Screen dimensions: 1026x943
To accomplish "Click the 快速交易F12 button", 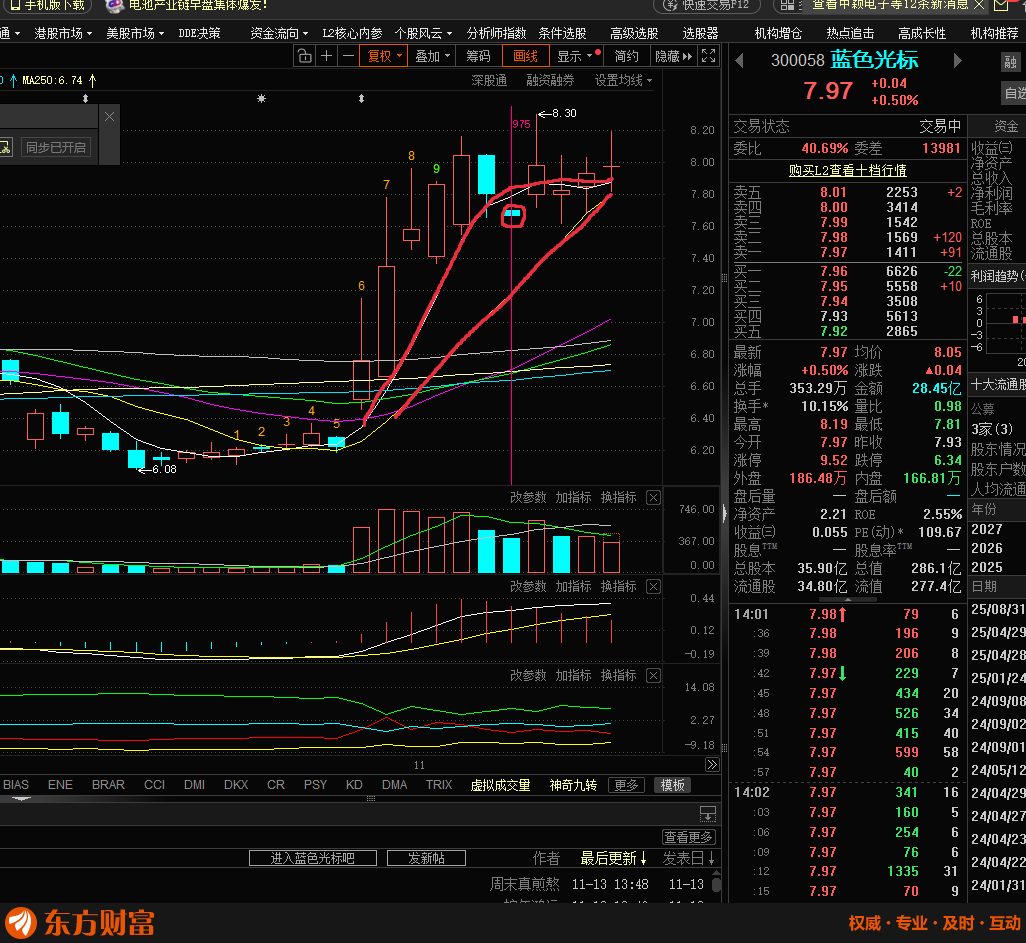I will pos(707,5).
